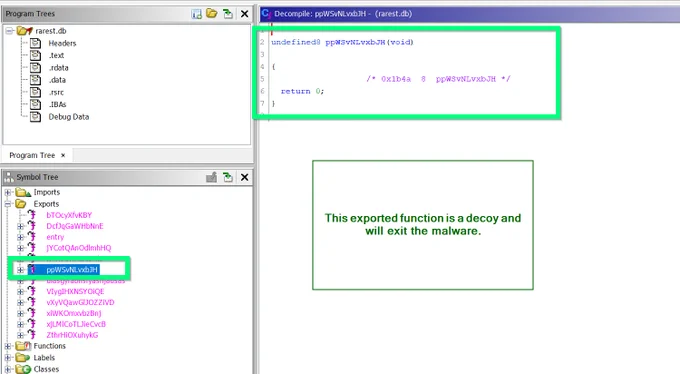Select the Exports folder
This screenshot has height=374, width=680.
pyautogui.click(x=46, y=204)
